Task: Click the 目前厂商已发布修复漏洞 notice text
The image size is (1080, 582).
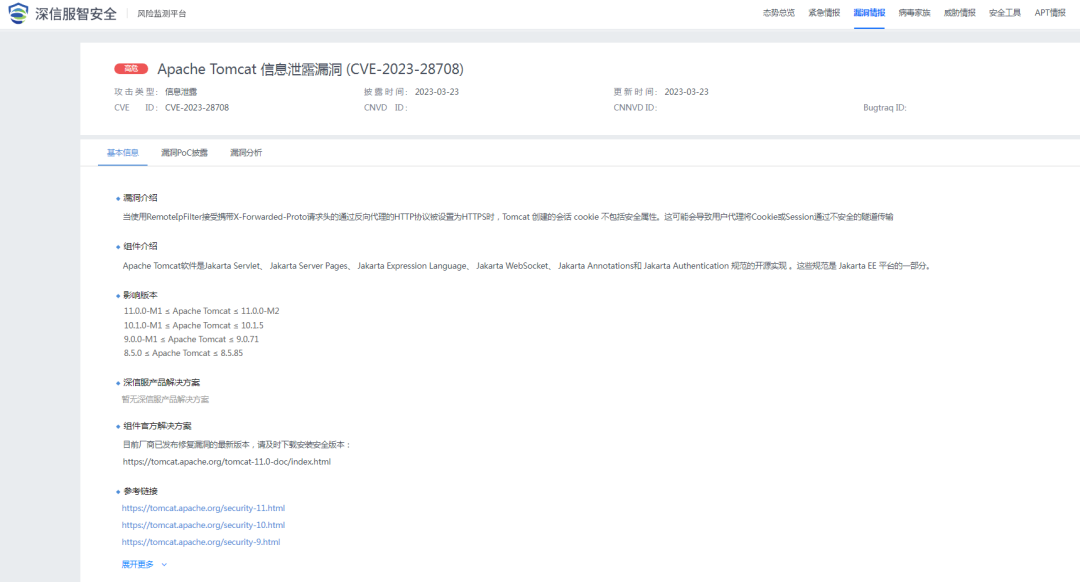Action: pyautogui.click(x=236, y=445)
